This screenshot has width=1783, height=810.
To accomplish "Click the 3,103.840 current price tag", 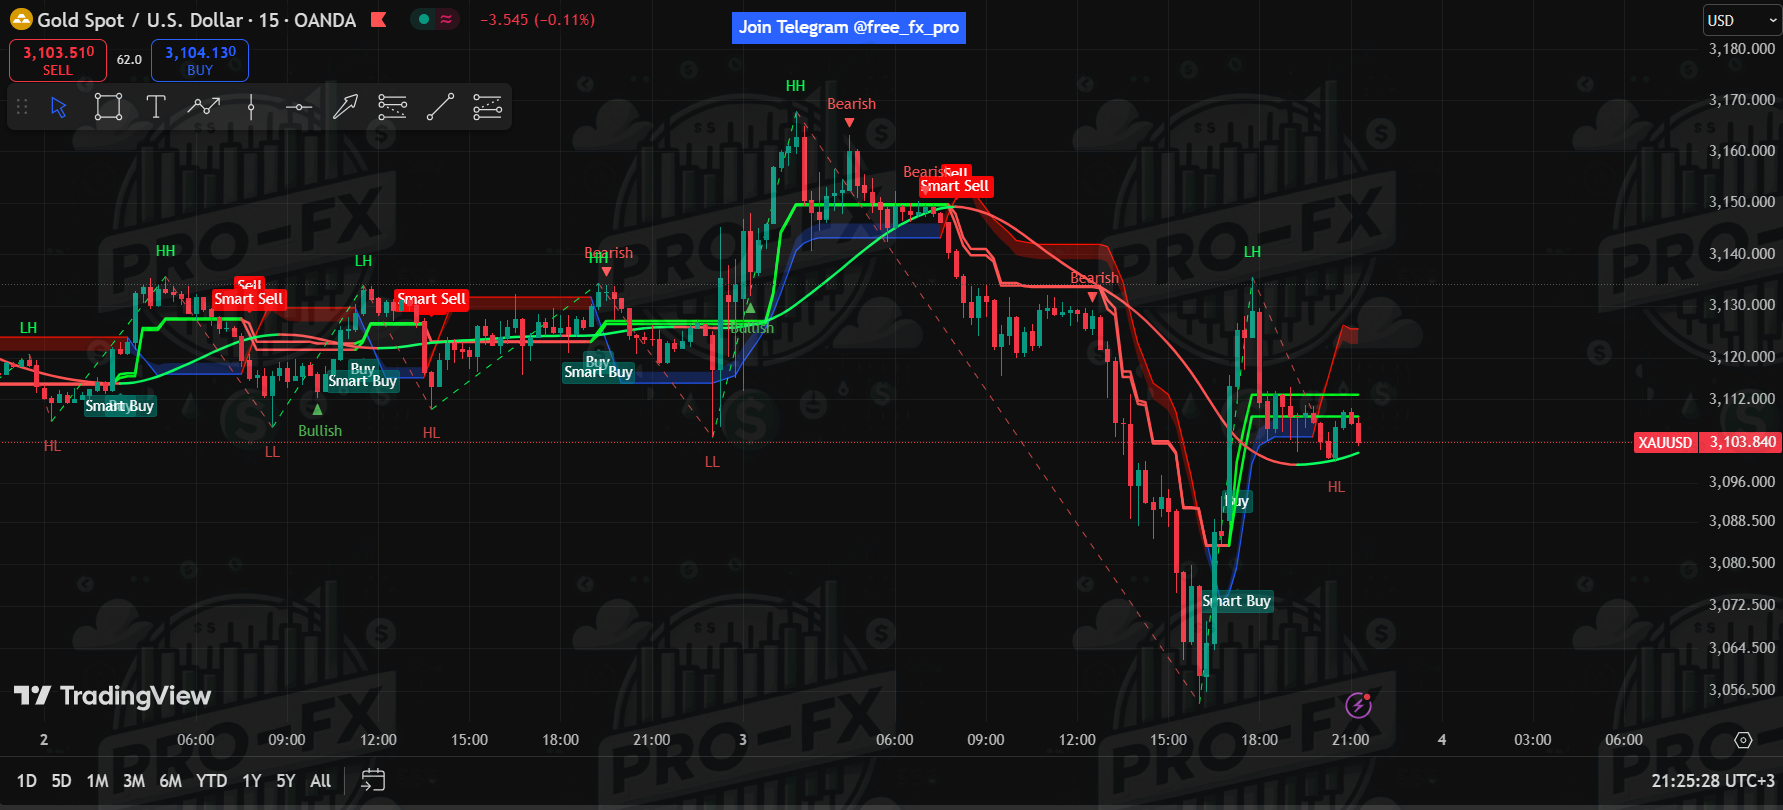I will pyautogui.click(x=1741, y=442).
